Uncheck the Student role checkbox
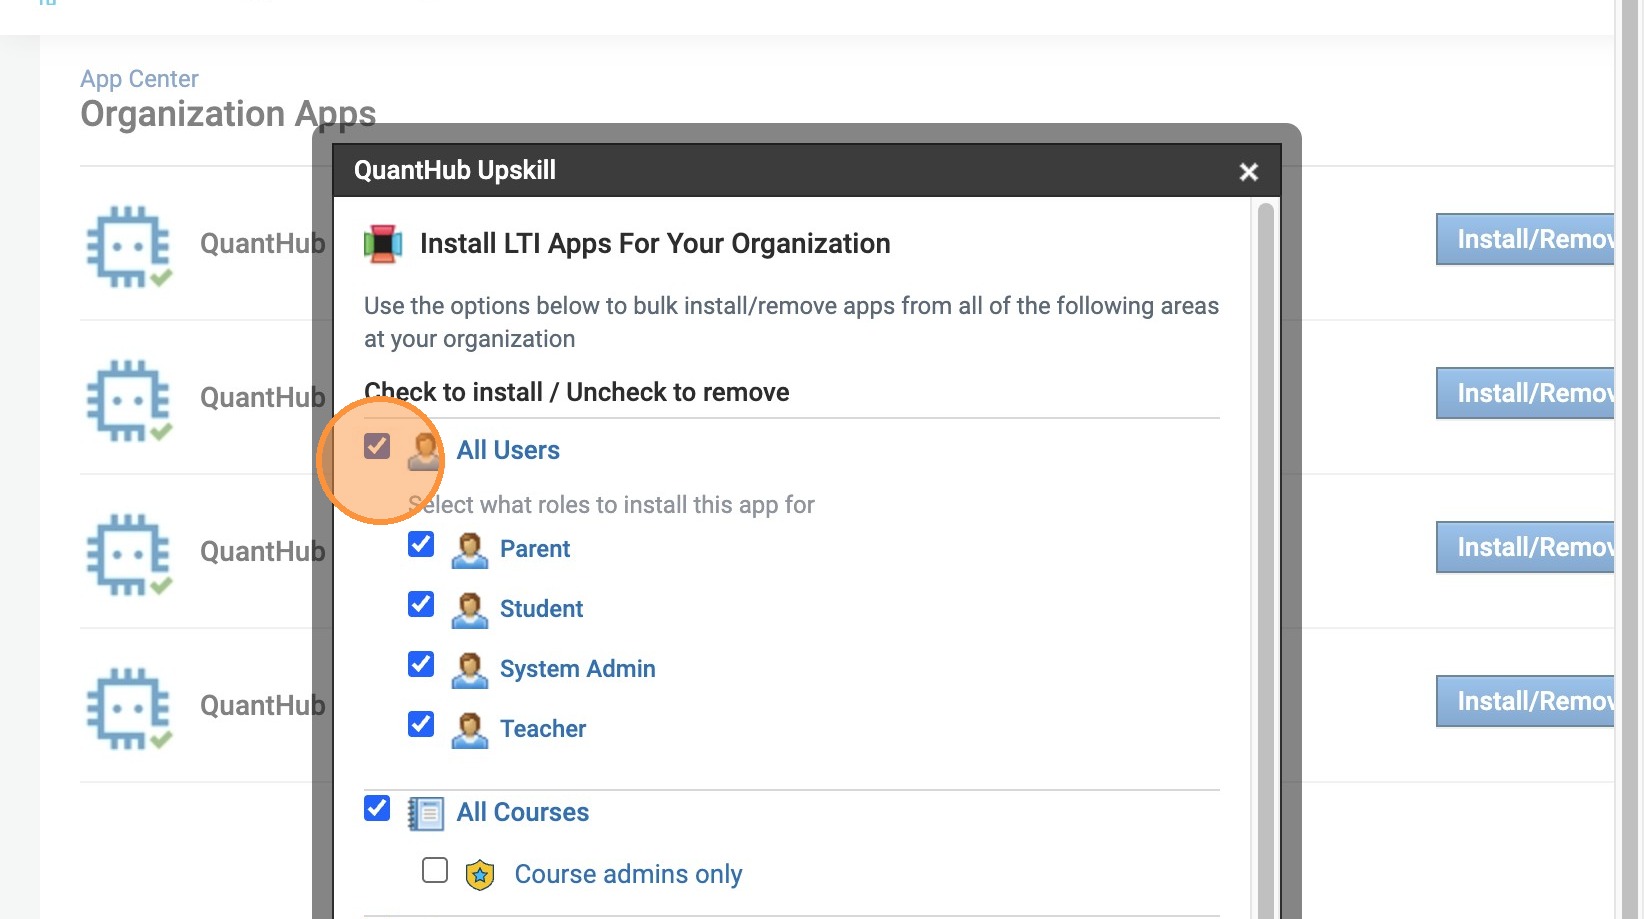This screenshot has height=919, width=1644. point(421,605)
